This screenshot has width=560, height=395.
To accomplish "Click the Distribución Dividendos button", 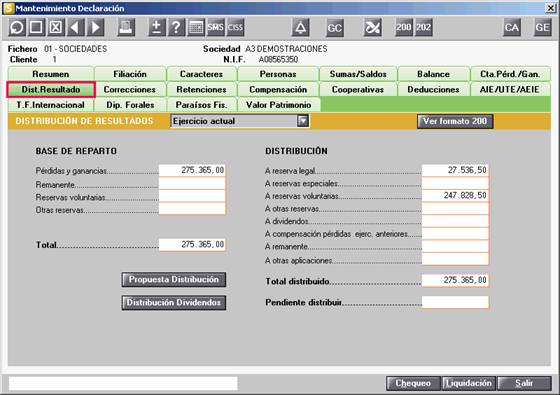I will [x=174, y=302].
